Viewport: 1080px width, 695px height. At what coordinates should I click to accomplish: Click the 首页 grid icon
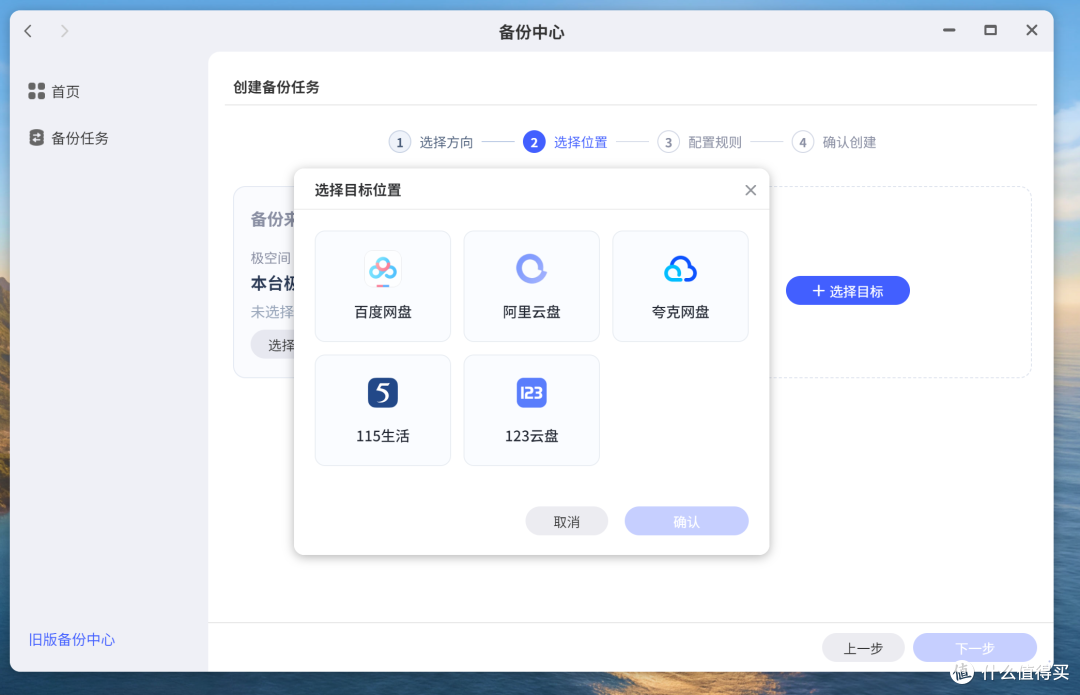[37, 91]
